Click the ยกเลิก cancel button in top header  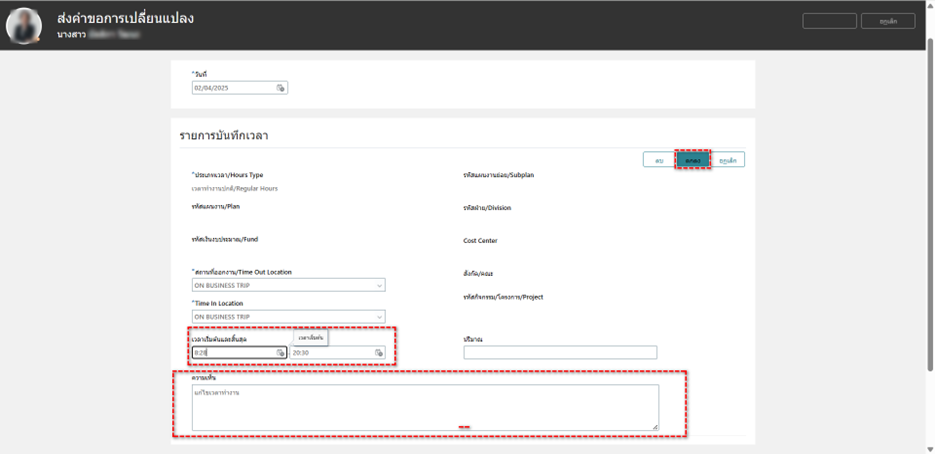tap(887, 21)
